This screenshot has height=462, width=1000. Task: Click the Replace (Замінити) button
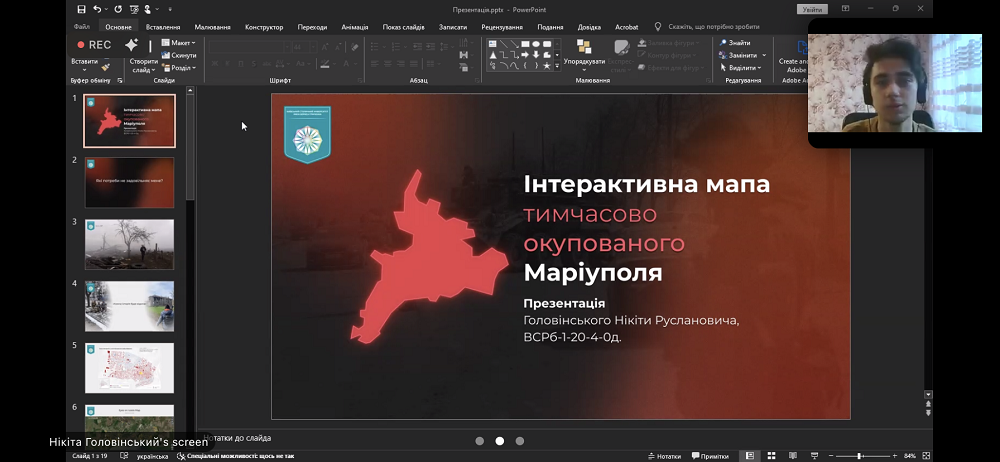click(x=742, y=55)
